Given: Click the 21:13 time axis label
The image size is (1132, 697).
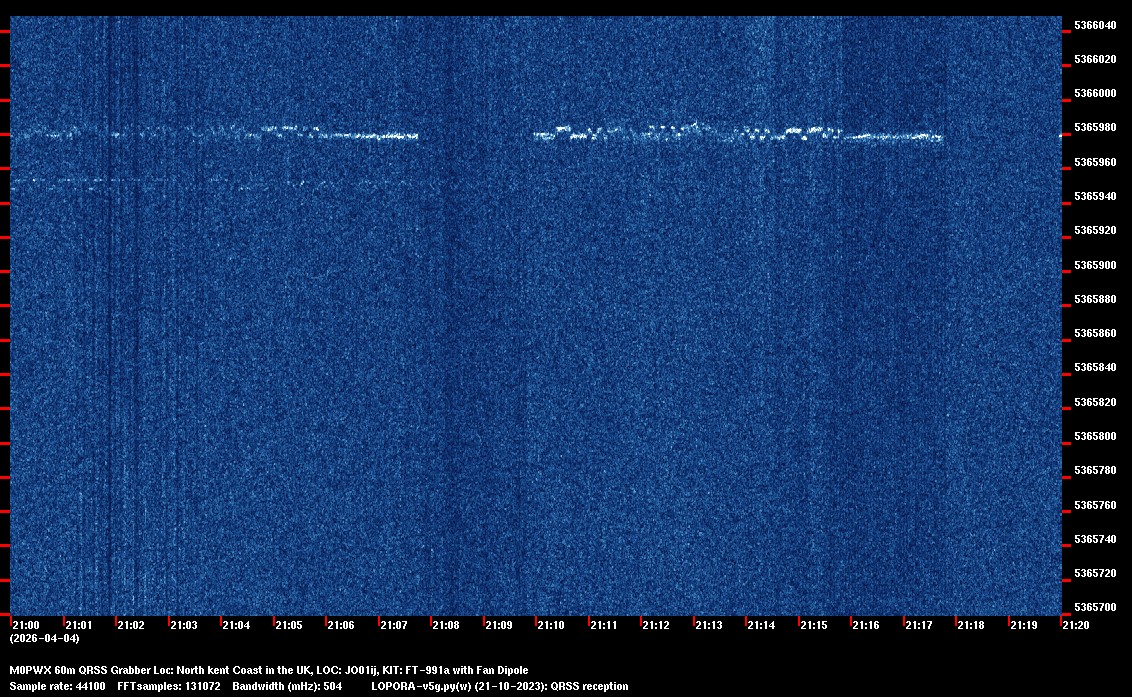Looking at the screenshot, I should [708, 625].
